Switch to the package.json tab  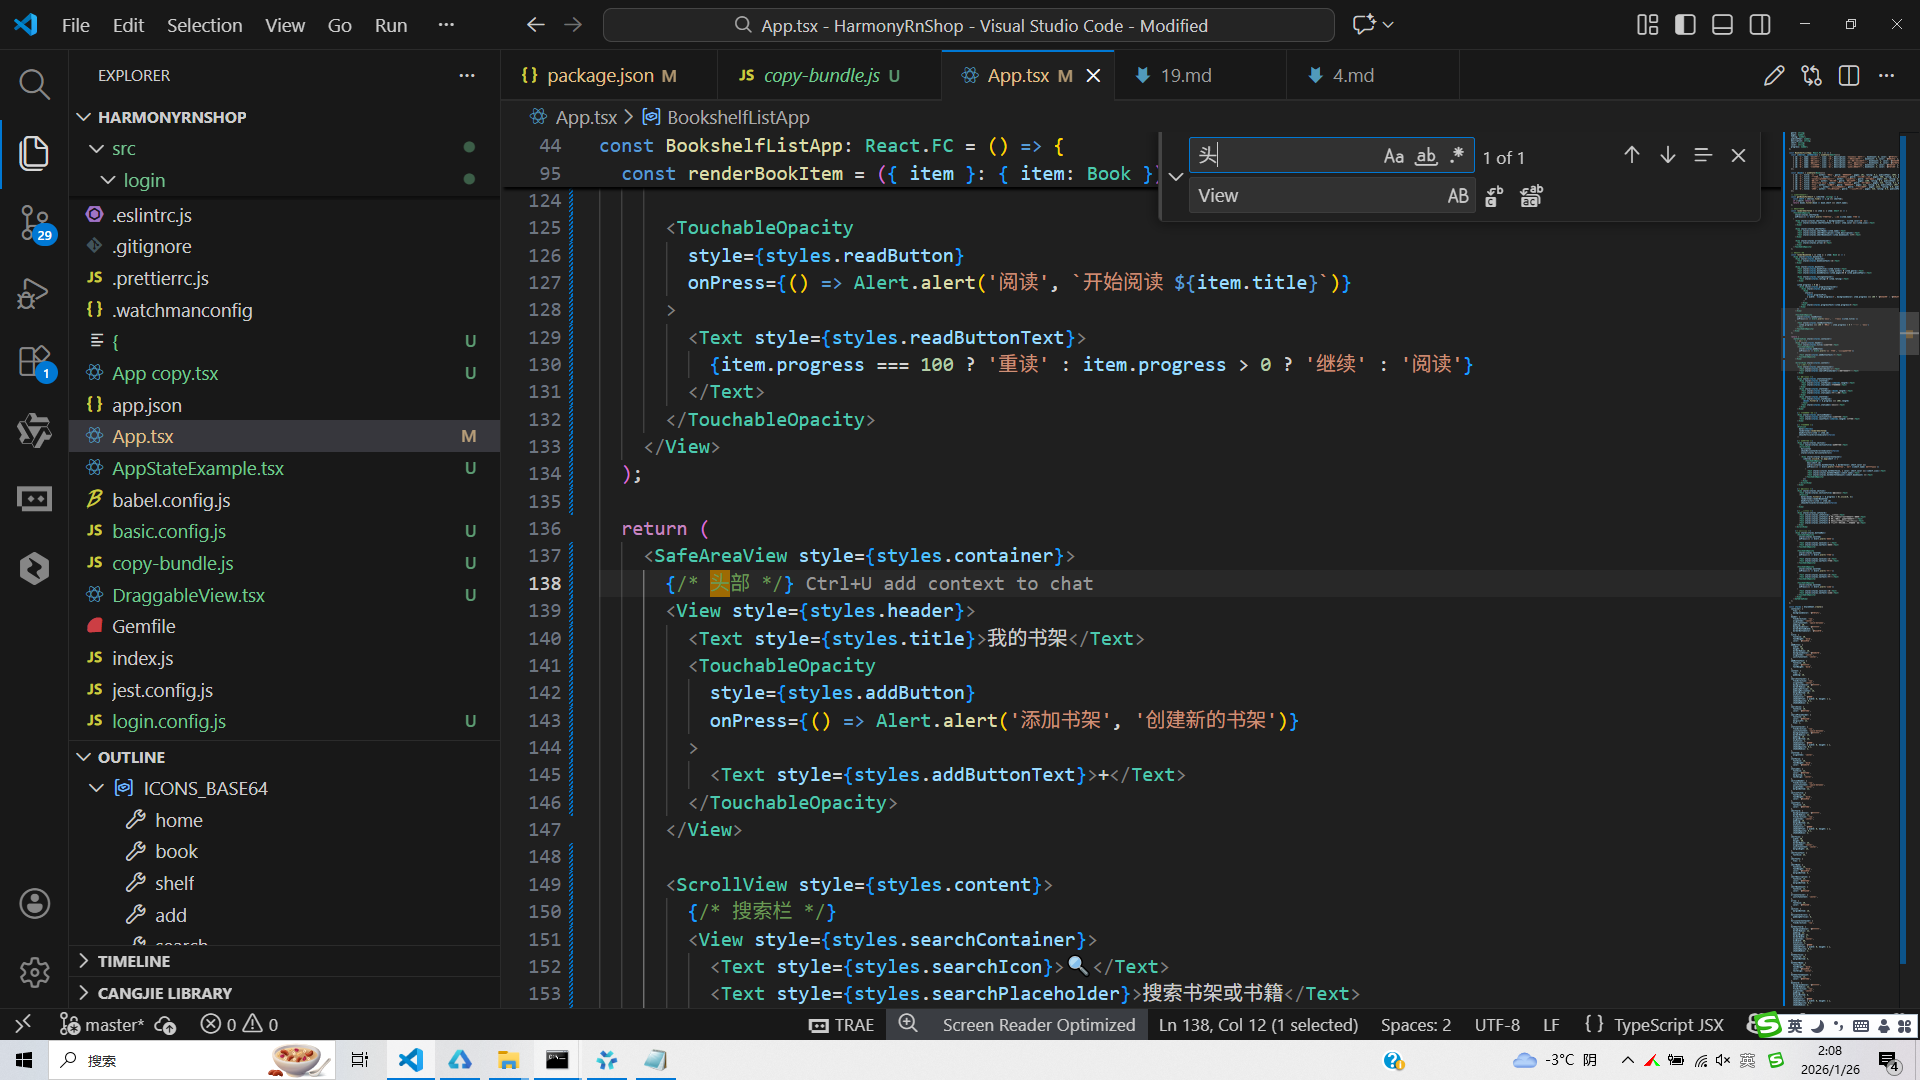click(x=599, y=76)
